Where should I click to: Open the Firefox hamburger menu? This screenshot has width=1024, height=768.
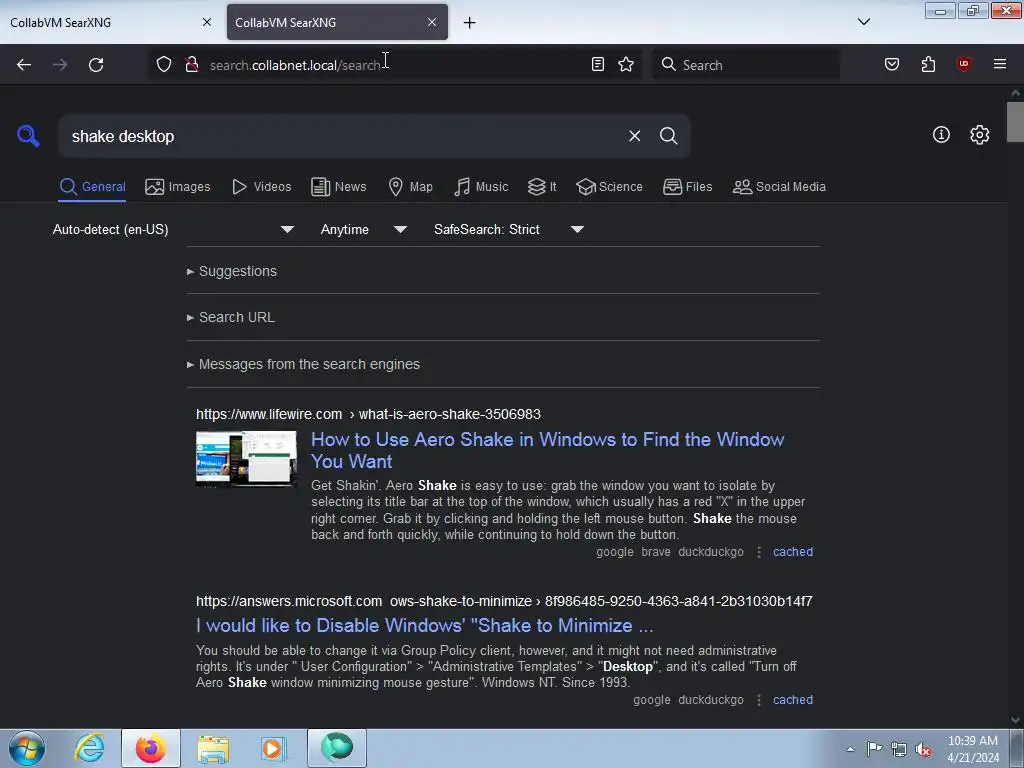[999, 64]
